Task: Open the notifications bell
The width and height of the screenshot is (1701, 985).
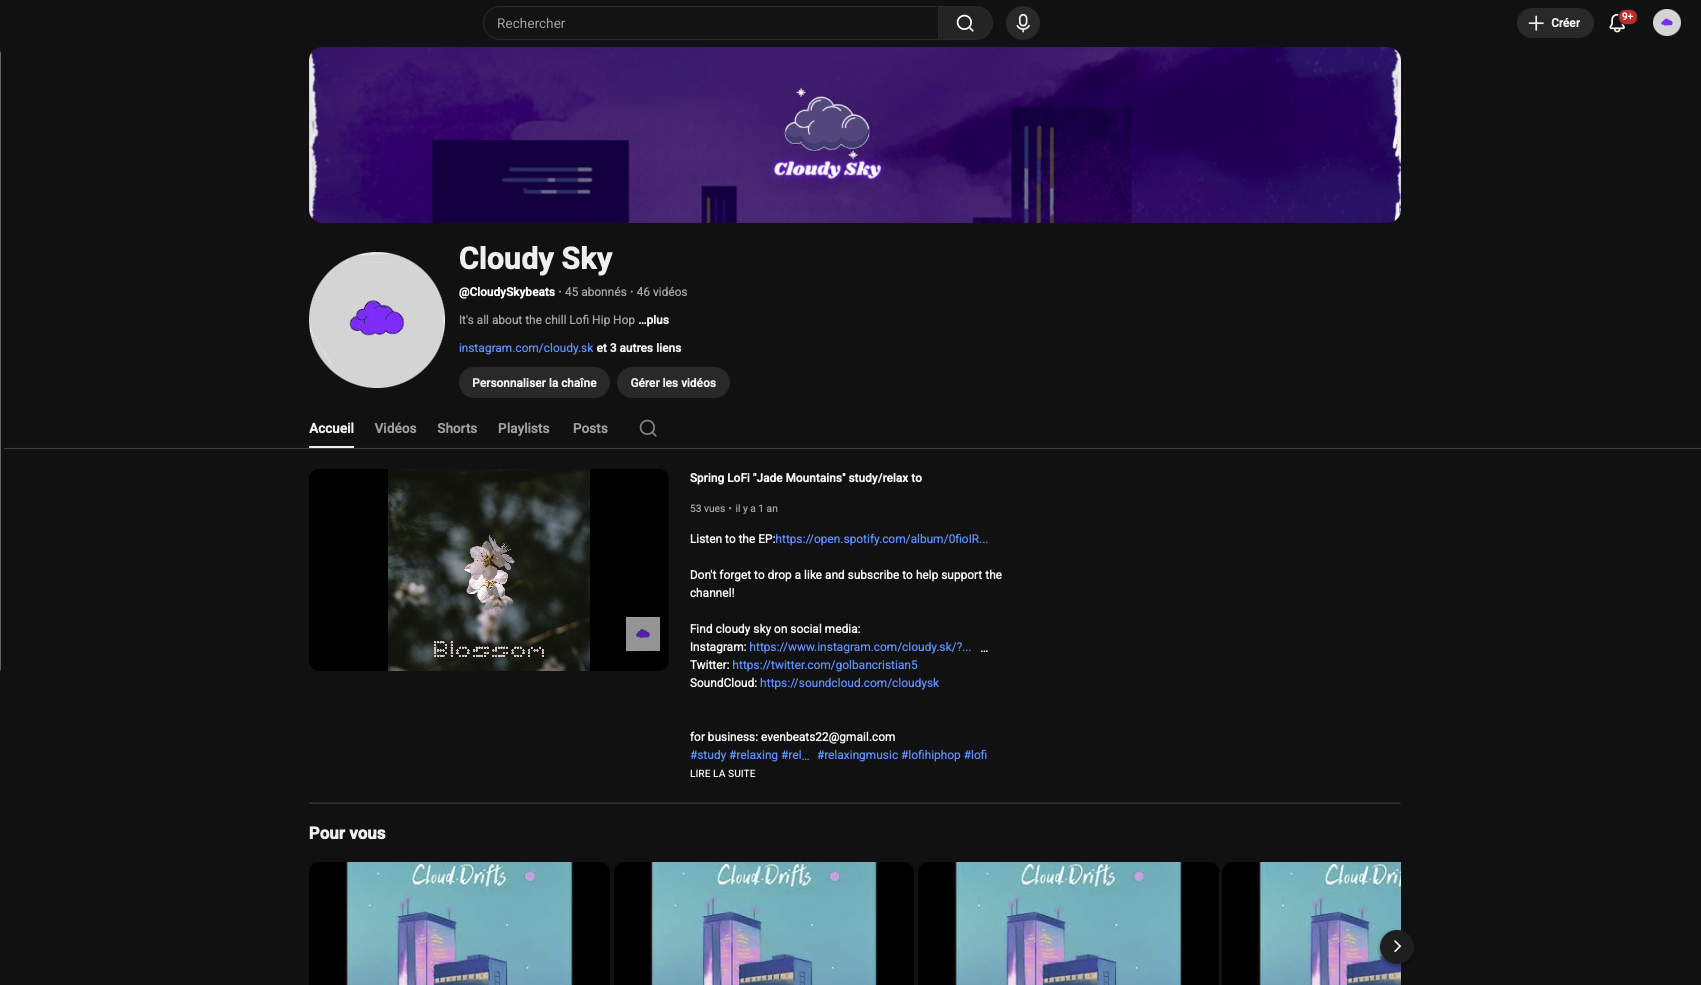Action: click(1617, 23)
